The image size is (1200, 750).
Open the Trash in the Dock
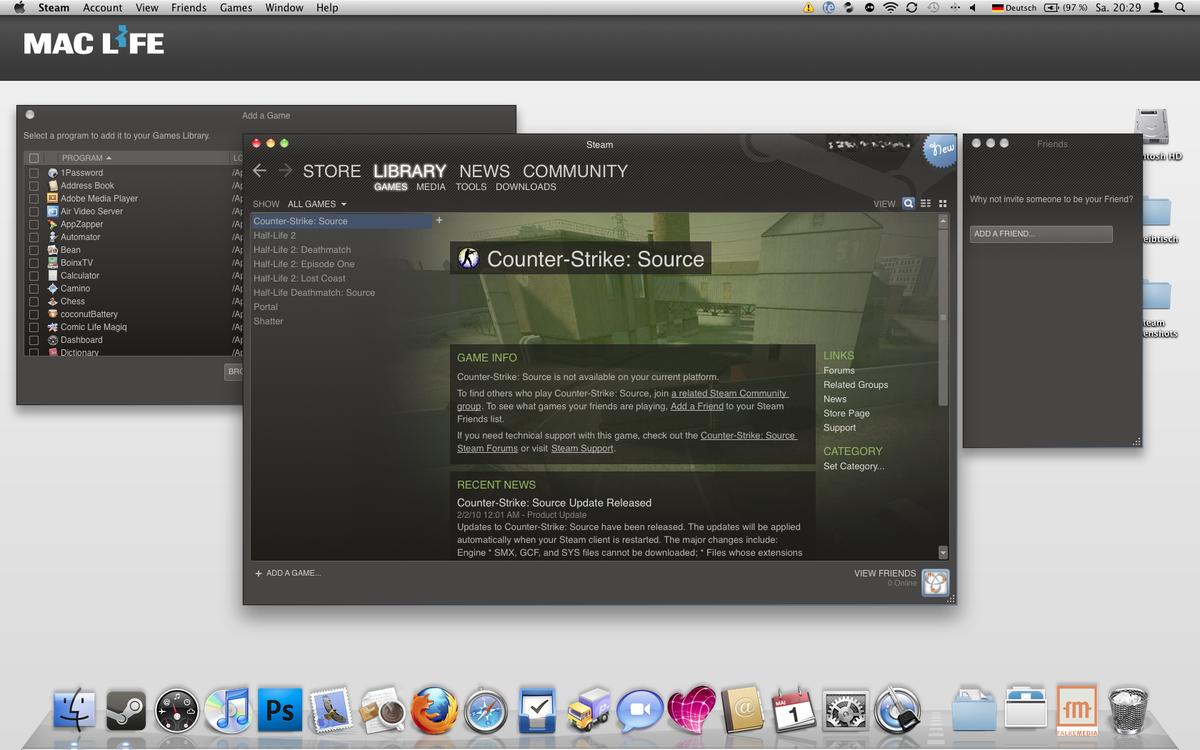[x=1128, y=711]
